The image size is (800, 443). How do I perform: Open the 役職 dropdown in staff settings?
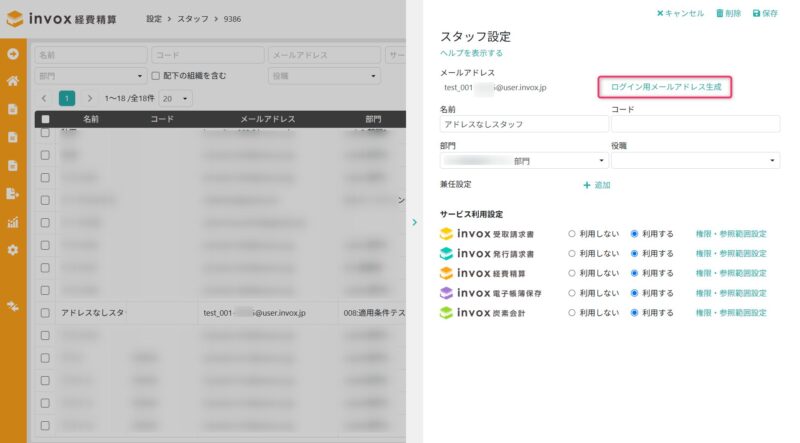(x=695, y=161)
